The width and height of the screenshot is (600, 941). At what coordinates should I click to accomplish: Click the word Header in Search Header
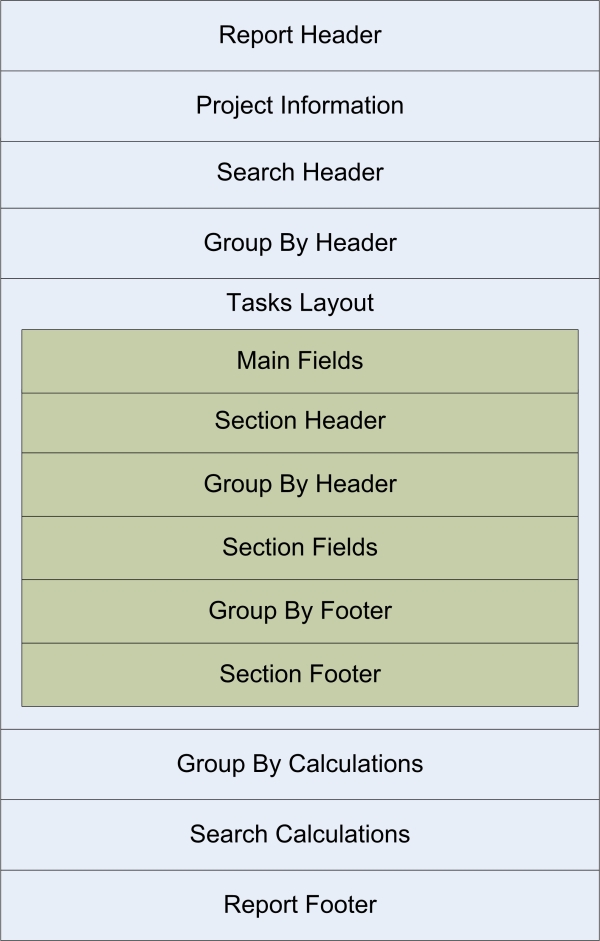click(343, 172)
